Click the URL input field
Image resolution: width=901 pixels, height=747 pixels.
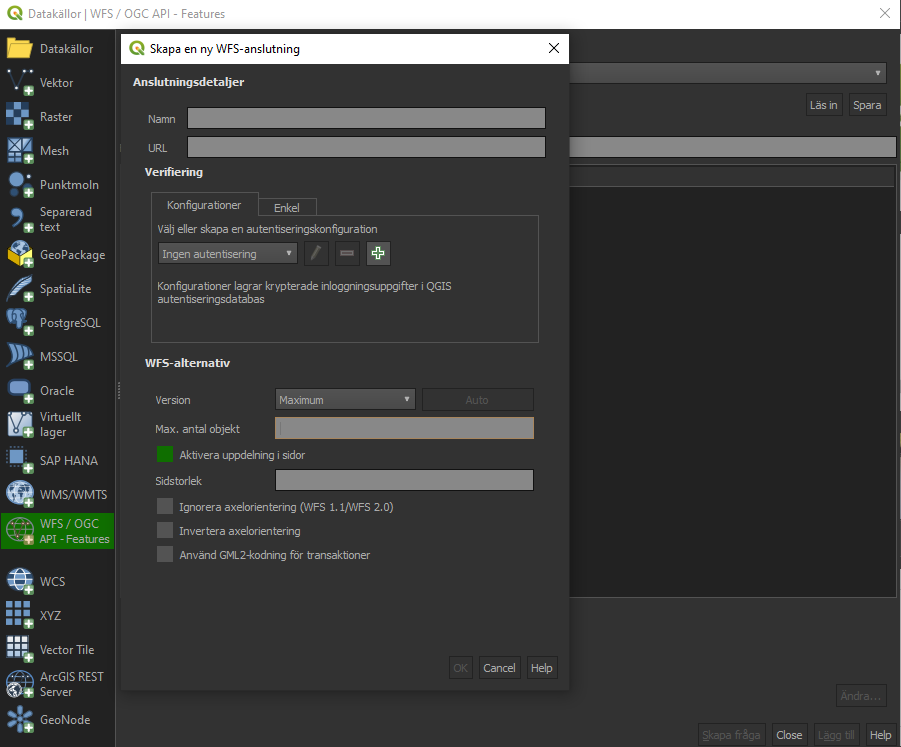(x=366, y=147)
